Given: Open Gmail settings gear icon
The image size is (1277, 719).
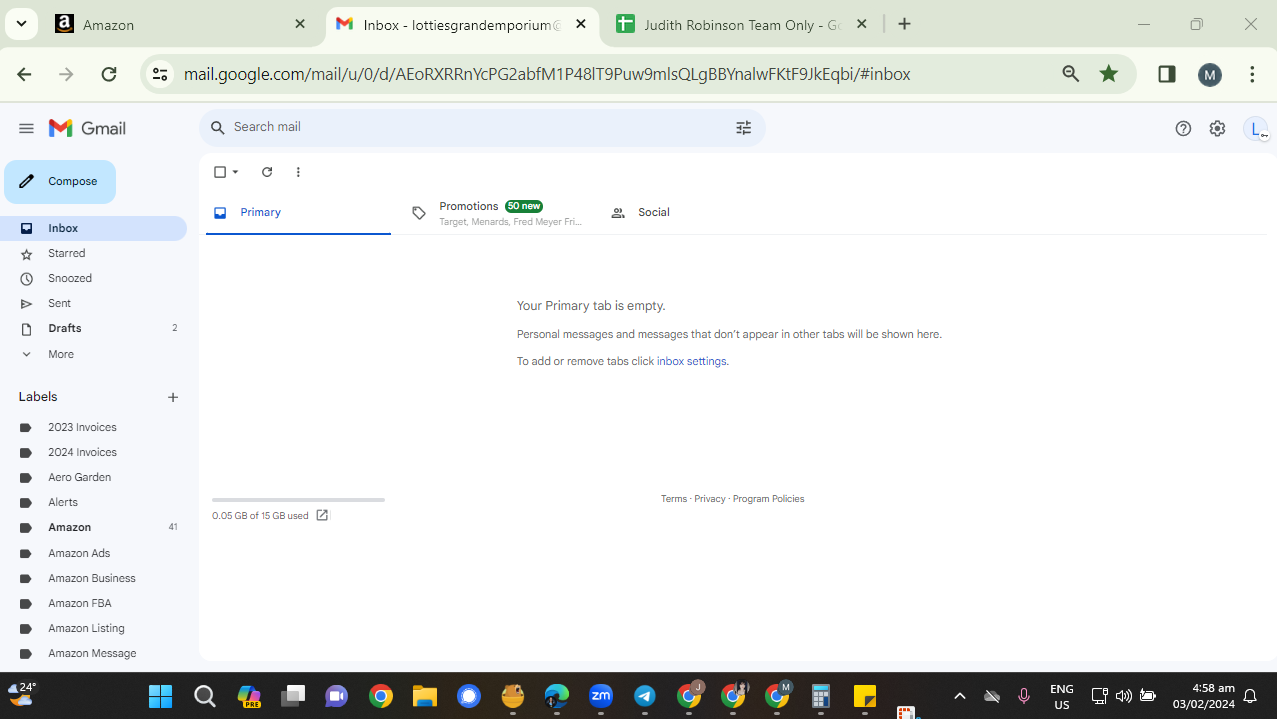Looking at the screenshot, I should pos(1217,128).
